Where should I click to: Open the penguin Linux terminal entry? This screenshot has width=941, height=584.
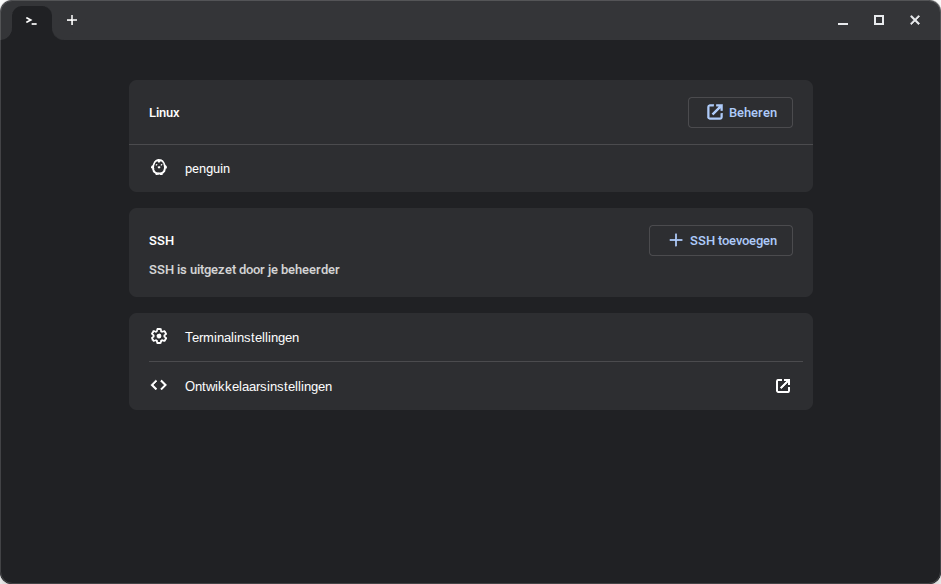click(207, 169)
